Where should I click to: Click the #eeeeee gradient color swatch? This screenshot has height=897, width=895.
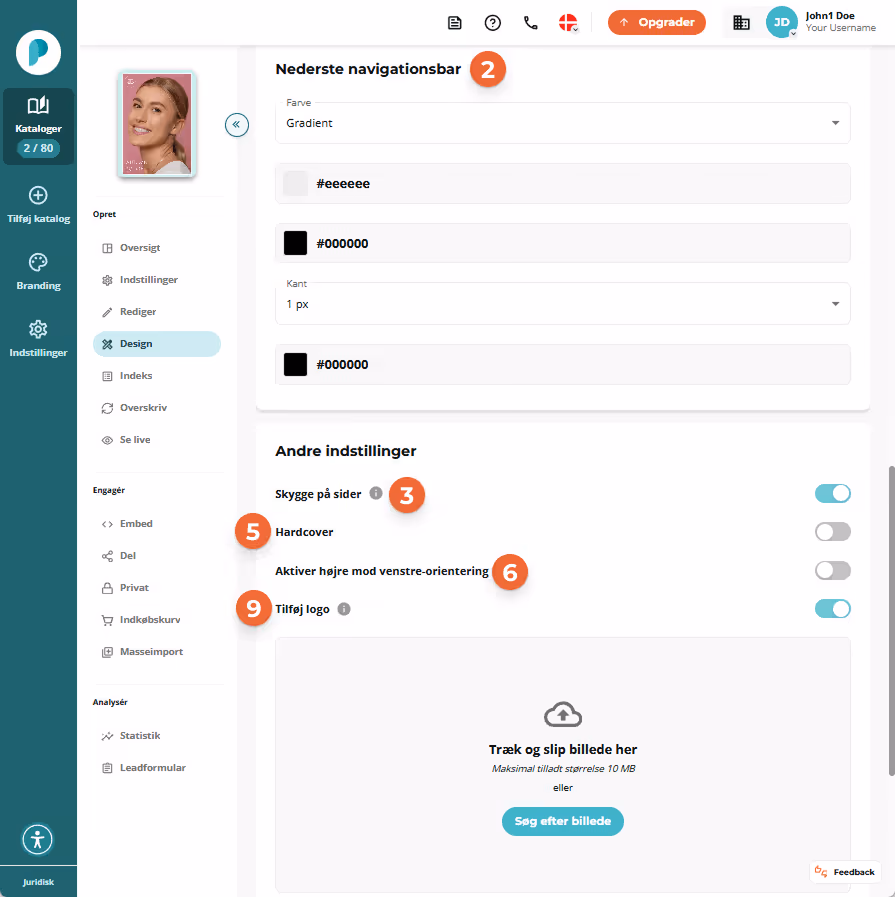pyautogui.click(x=296, y=184)
